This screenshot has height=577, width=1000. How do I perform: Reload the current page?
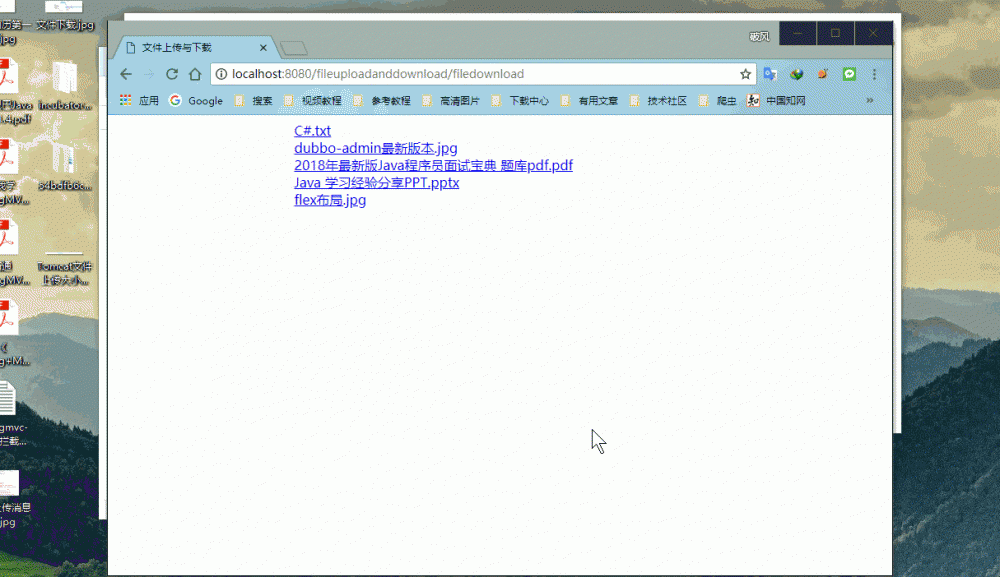tap(171, 73)
